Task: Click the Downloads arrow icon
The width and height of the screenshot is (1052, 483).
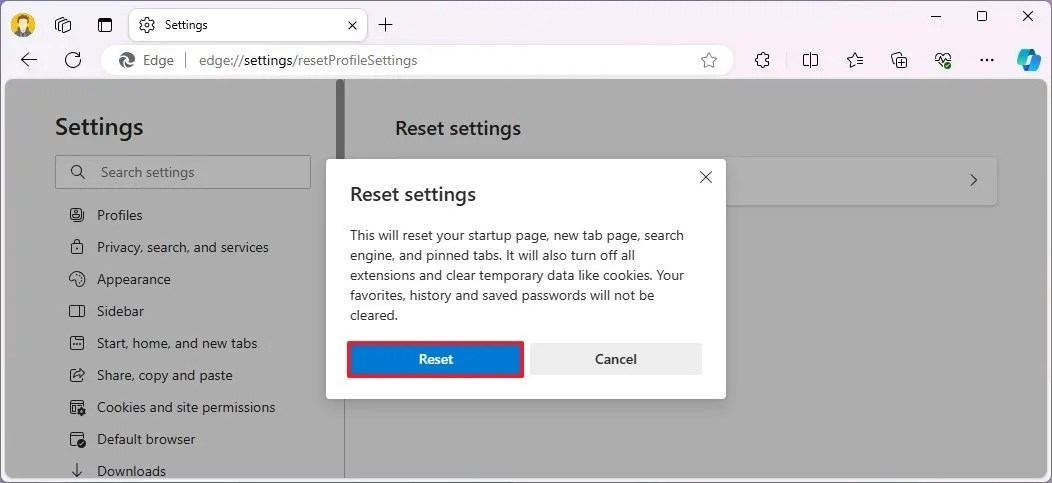Action: [77, 470]
